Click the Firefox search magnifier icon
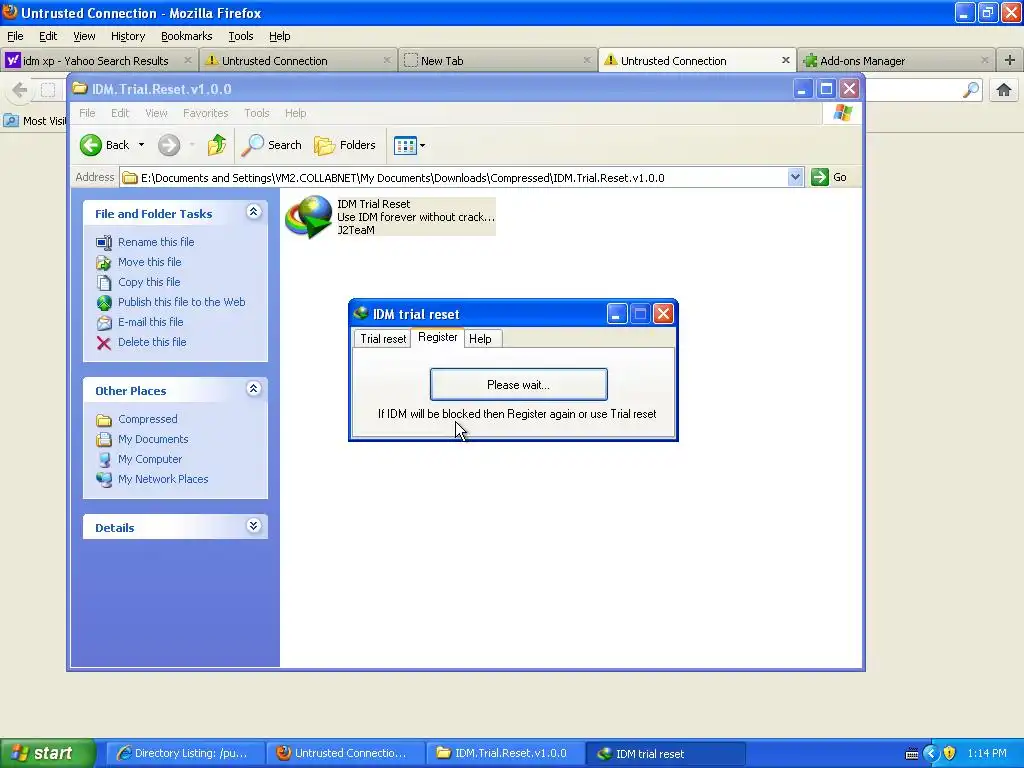 971,89
